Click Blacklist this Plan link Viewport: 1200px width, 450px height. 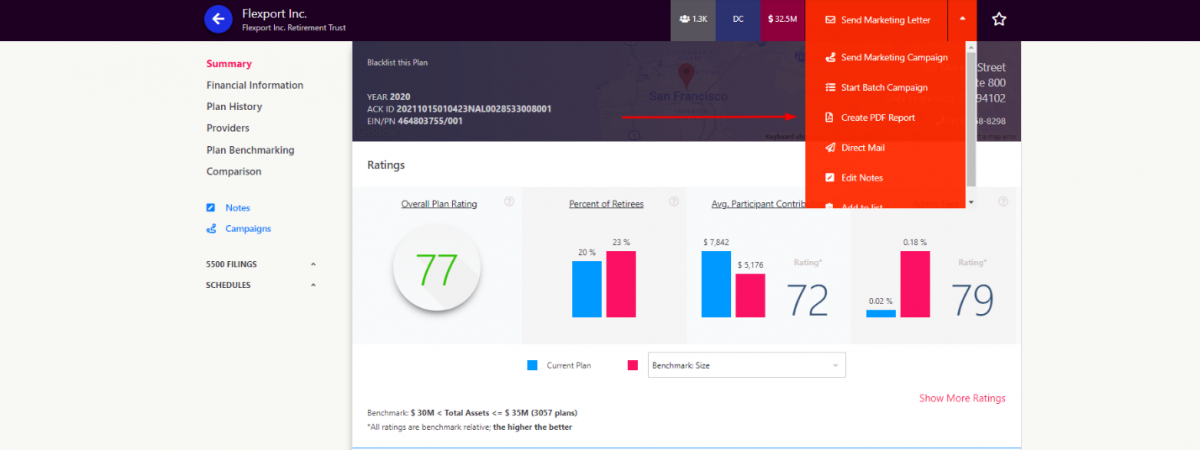coord(399,62)
